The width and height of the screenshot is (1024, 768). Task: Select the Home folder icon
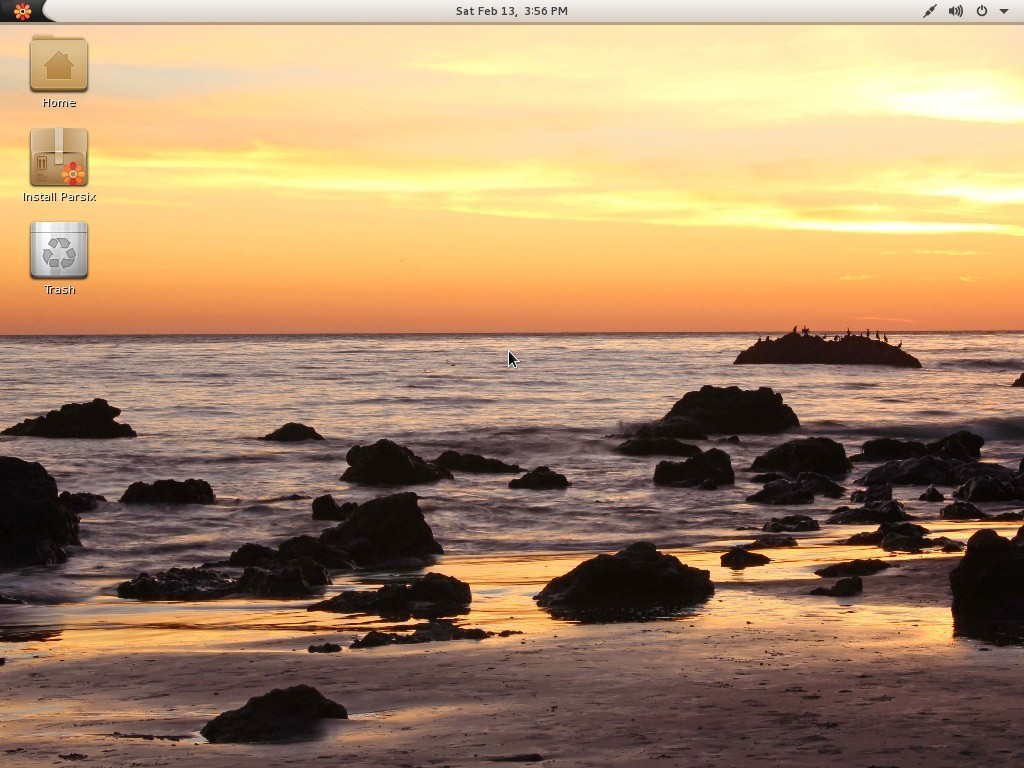pyautogui.click(x=59, y=65)
